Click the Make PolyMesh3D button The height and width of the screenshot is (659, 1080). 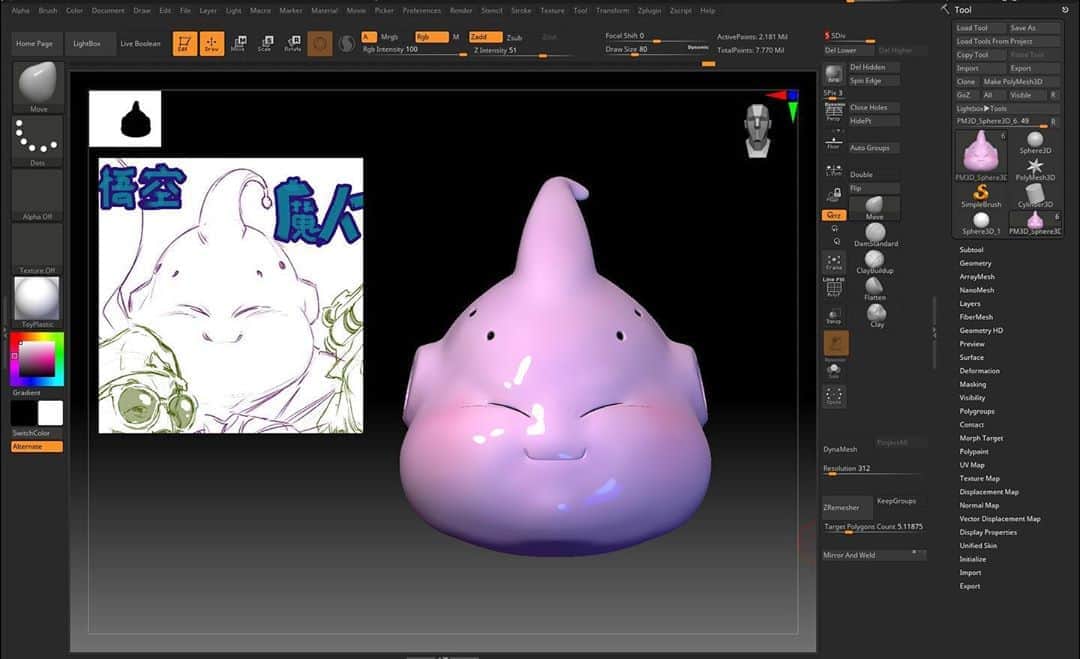[x=1021, y=81]
